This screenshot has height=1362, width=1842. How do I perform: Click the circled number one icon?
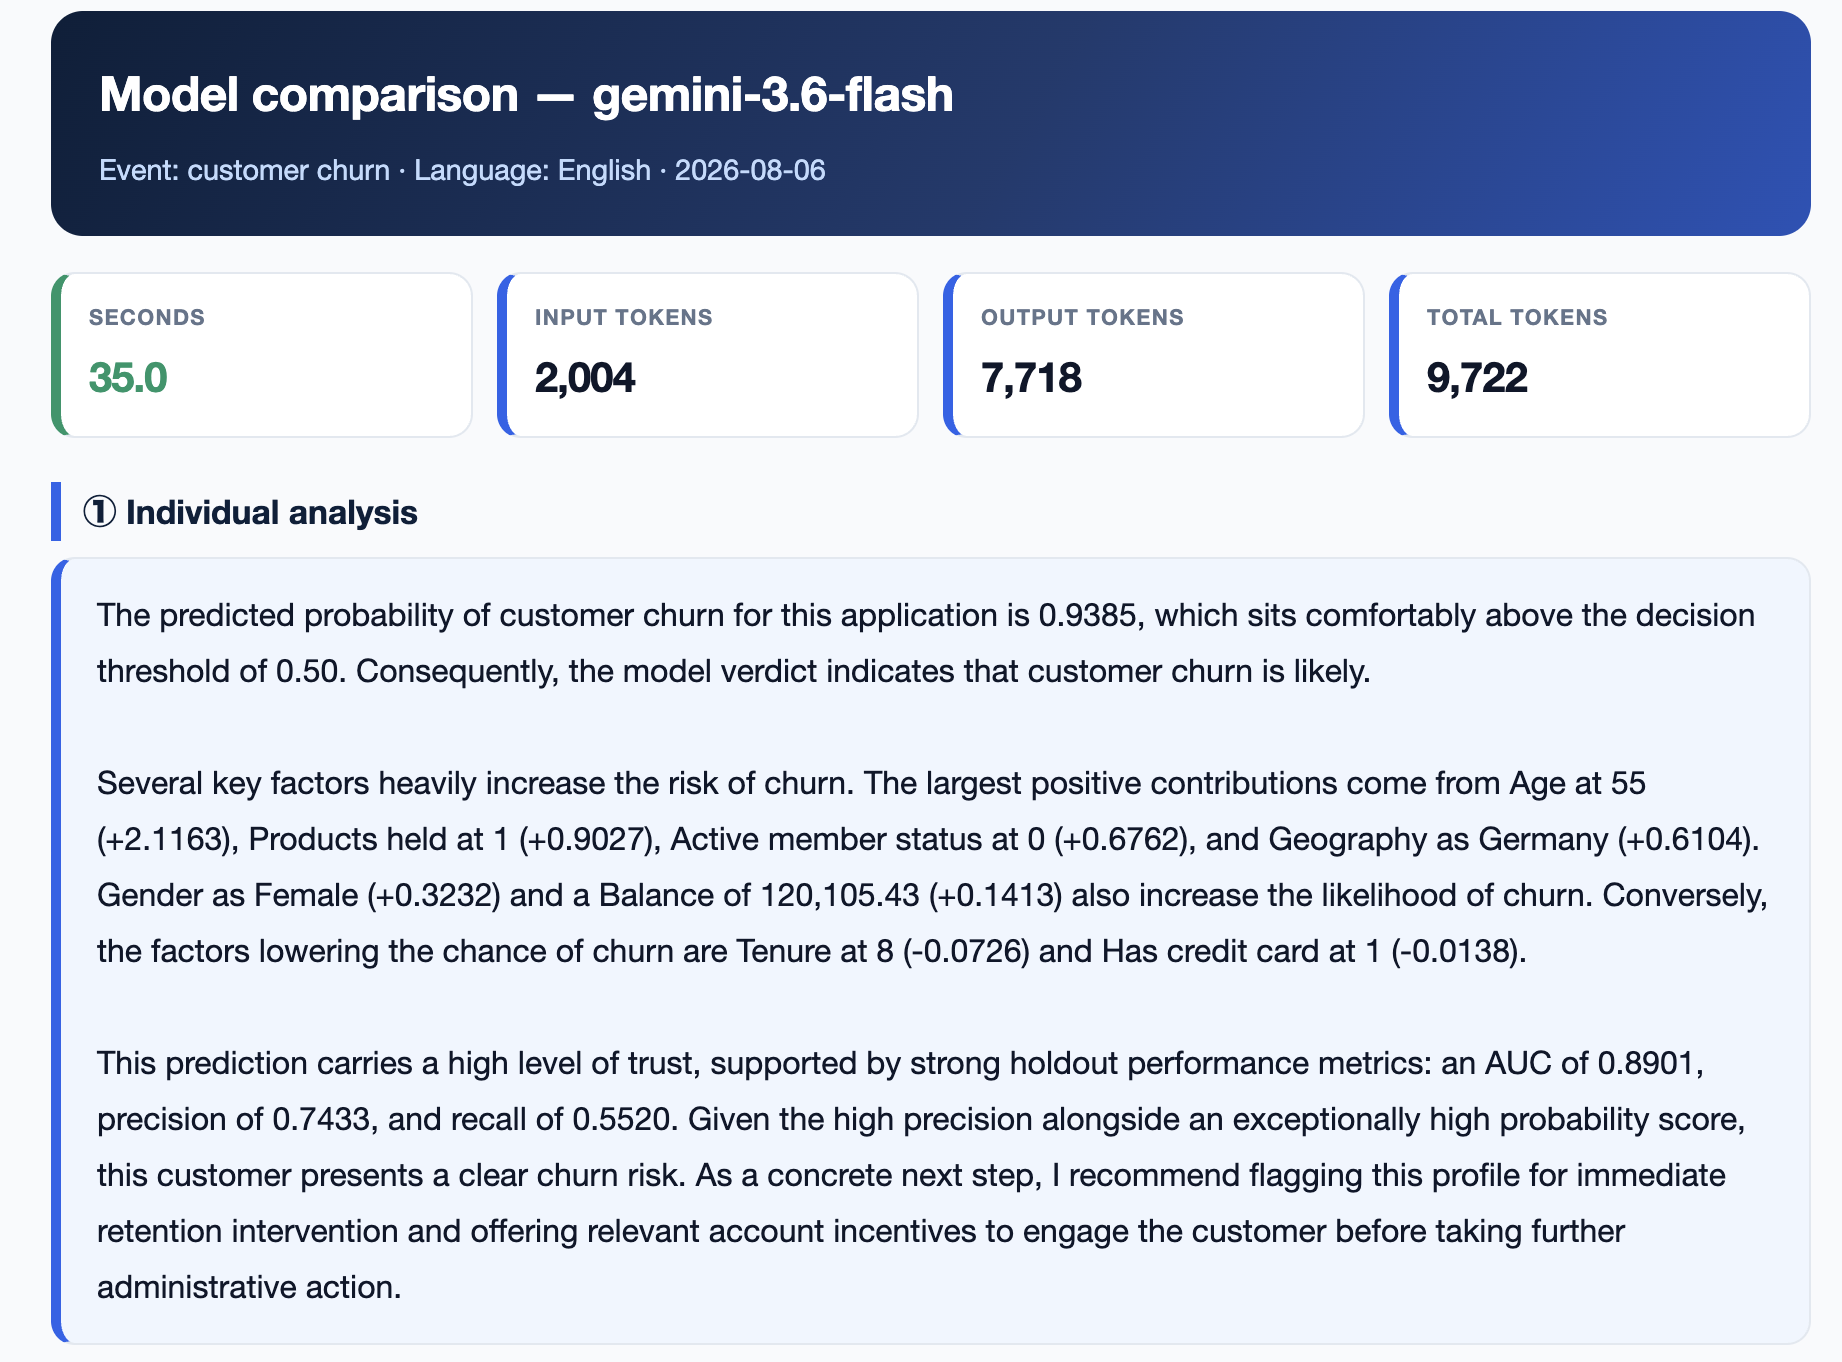[99, 512]
